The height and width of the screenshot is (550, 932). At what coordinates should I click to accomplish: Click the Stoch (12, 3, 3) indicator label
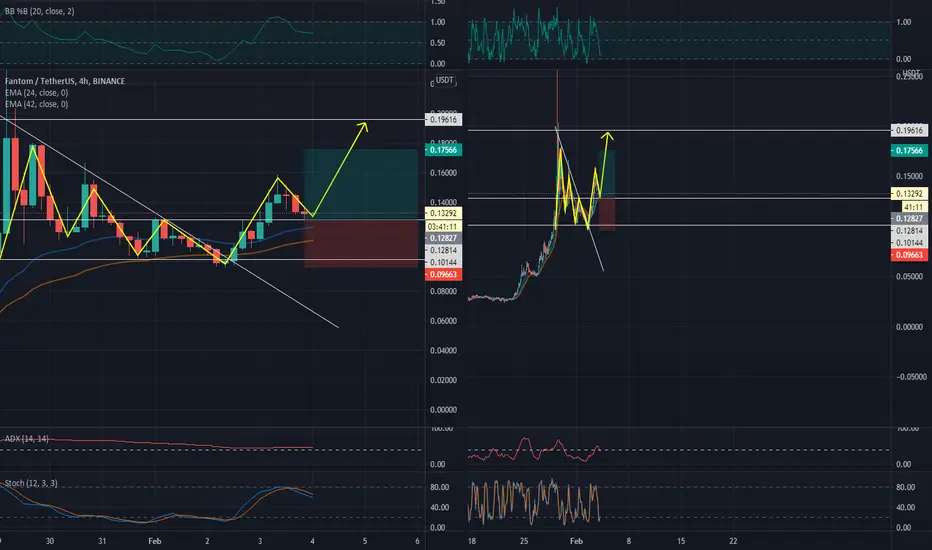point(31,483)
